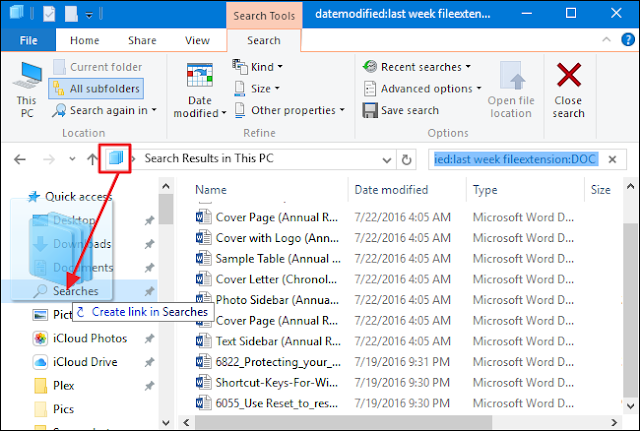Screen dimensions: 640x431
Task: Open the Size filter dropdown
Action: pyautogui.click(x=257, y=89)
